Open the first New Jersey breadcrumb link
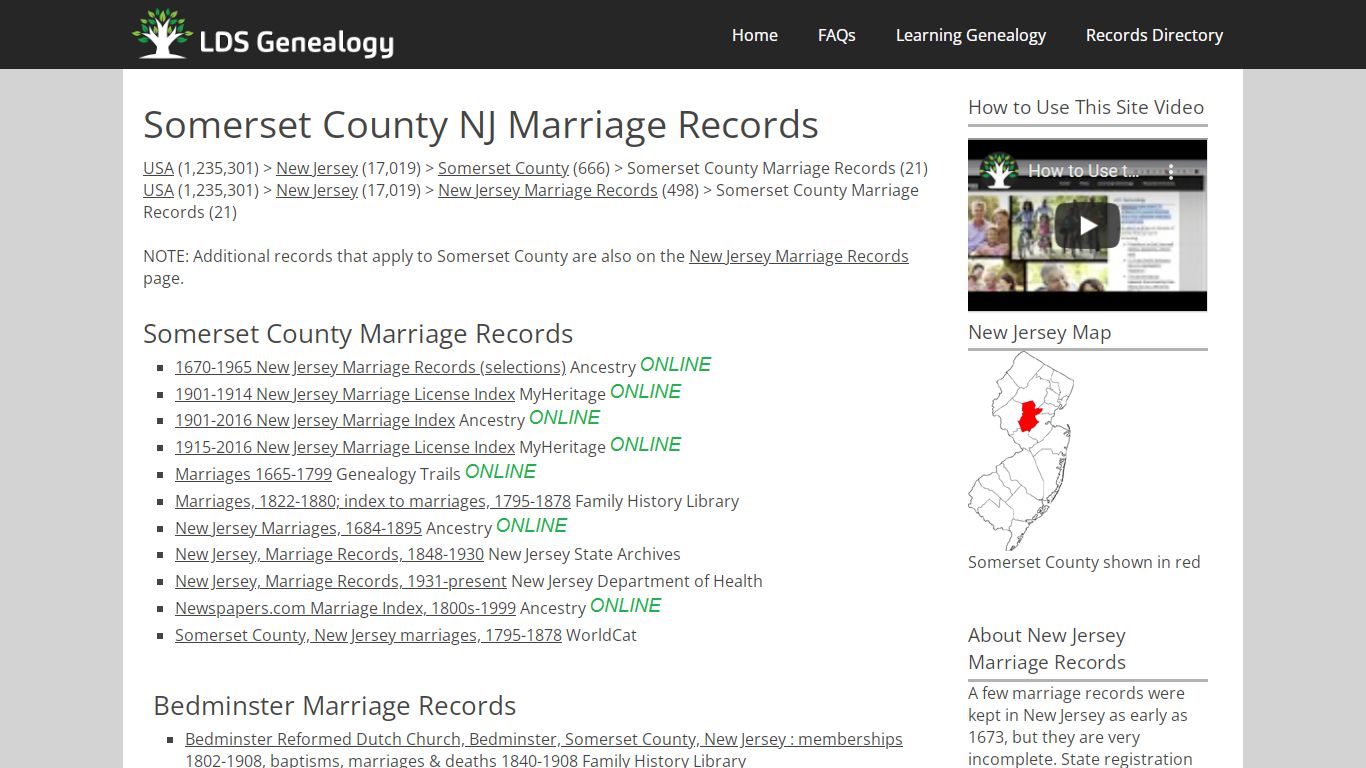The width and height of the screenshot is (1366, 768). tap(317, 168)
